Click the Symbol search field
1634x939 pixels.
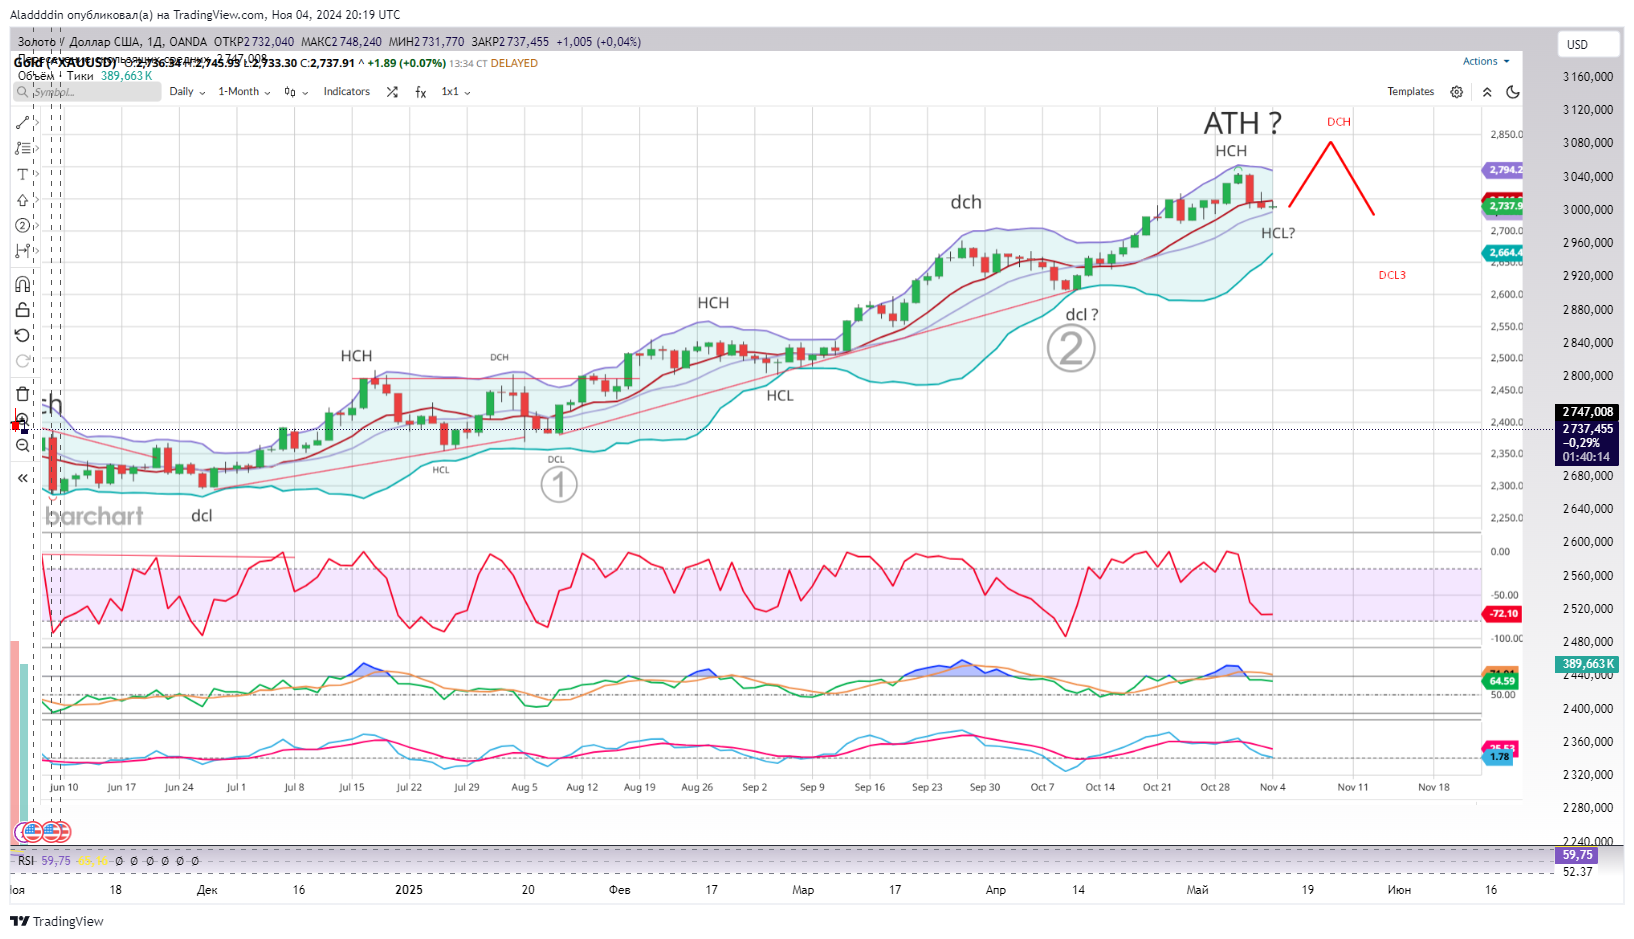87,92
